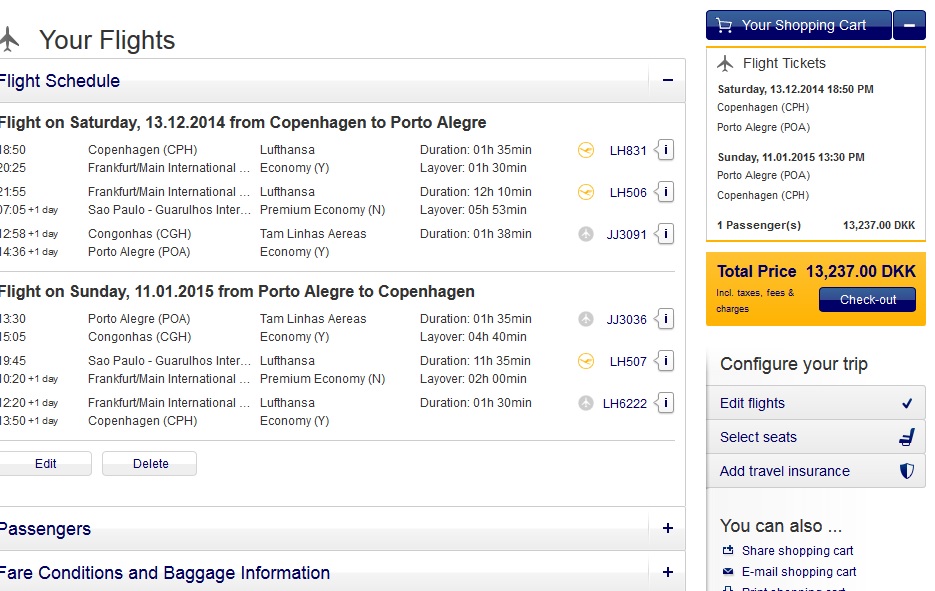This screenshot has height=591, width=935.
Task: Collapse the Flight Schedule section
Action: [x=667, y=81]
